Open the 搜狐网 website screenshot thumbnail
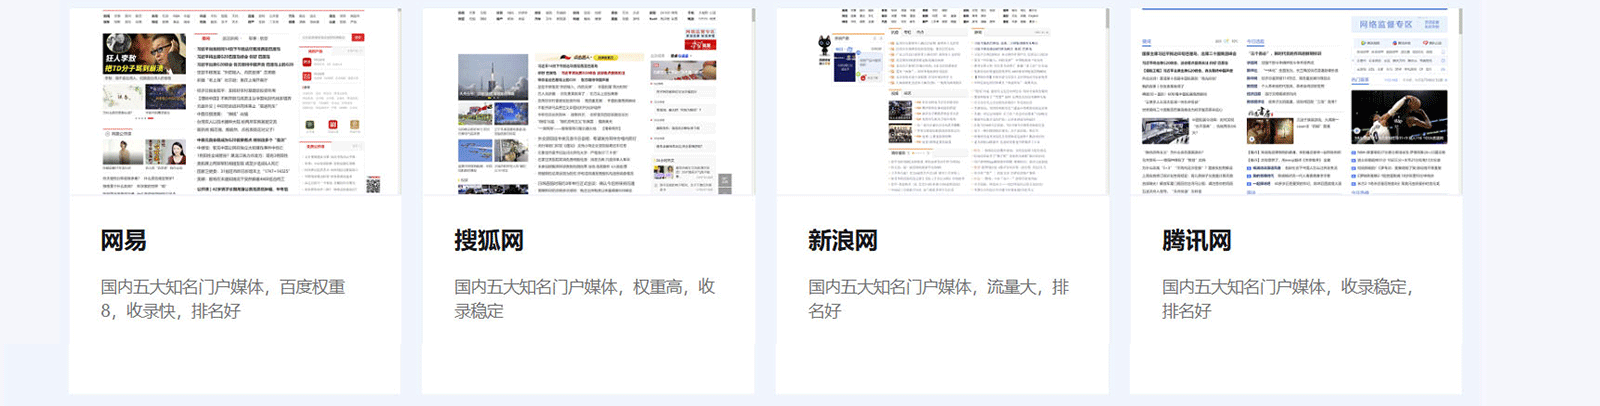 tap(588, 101)
